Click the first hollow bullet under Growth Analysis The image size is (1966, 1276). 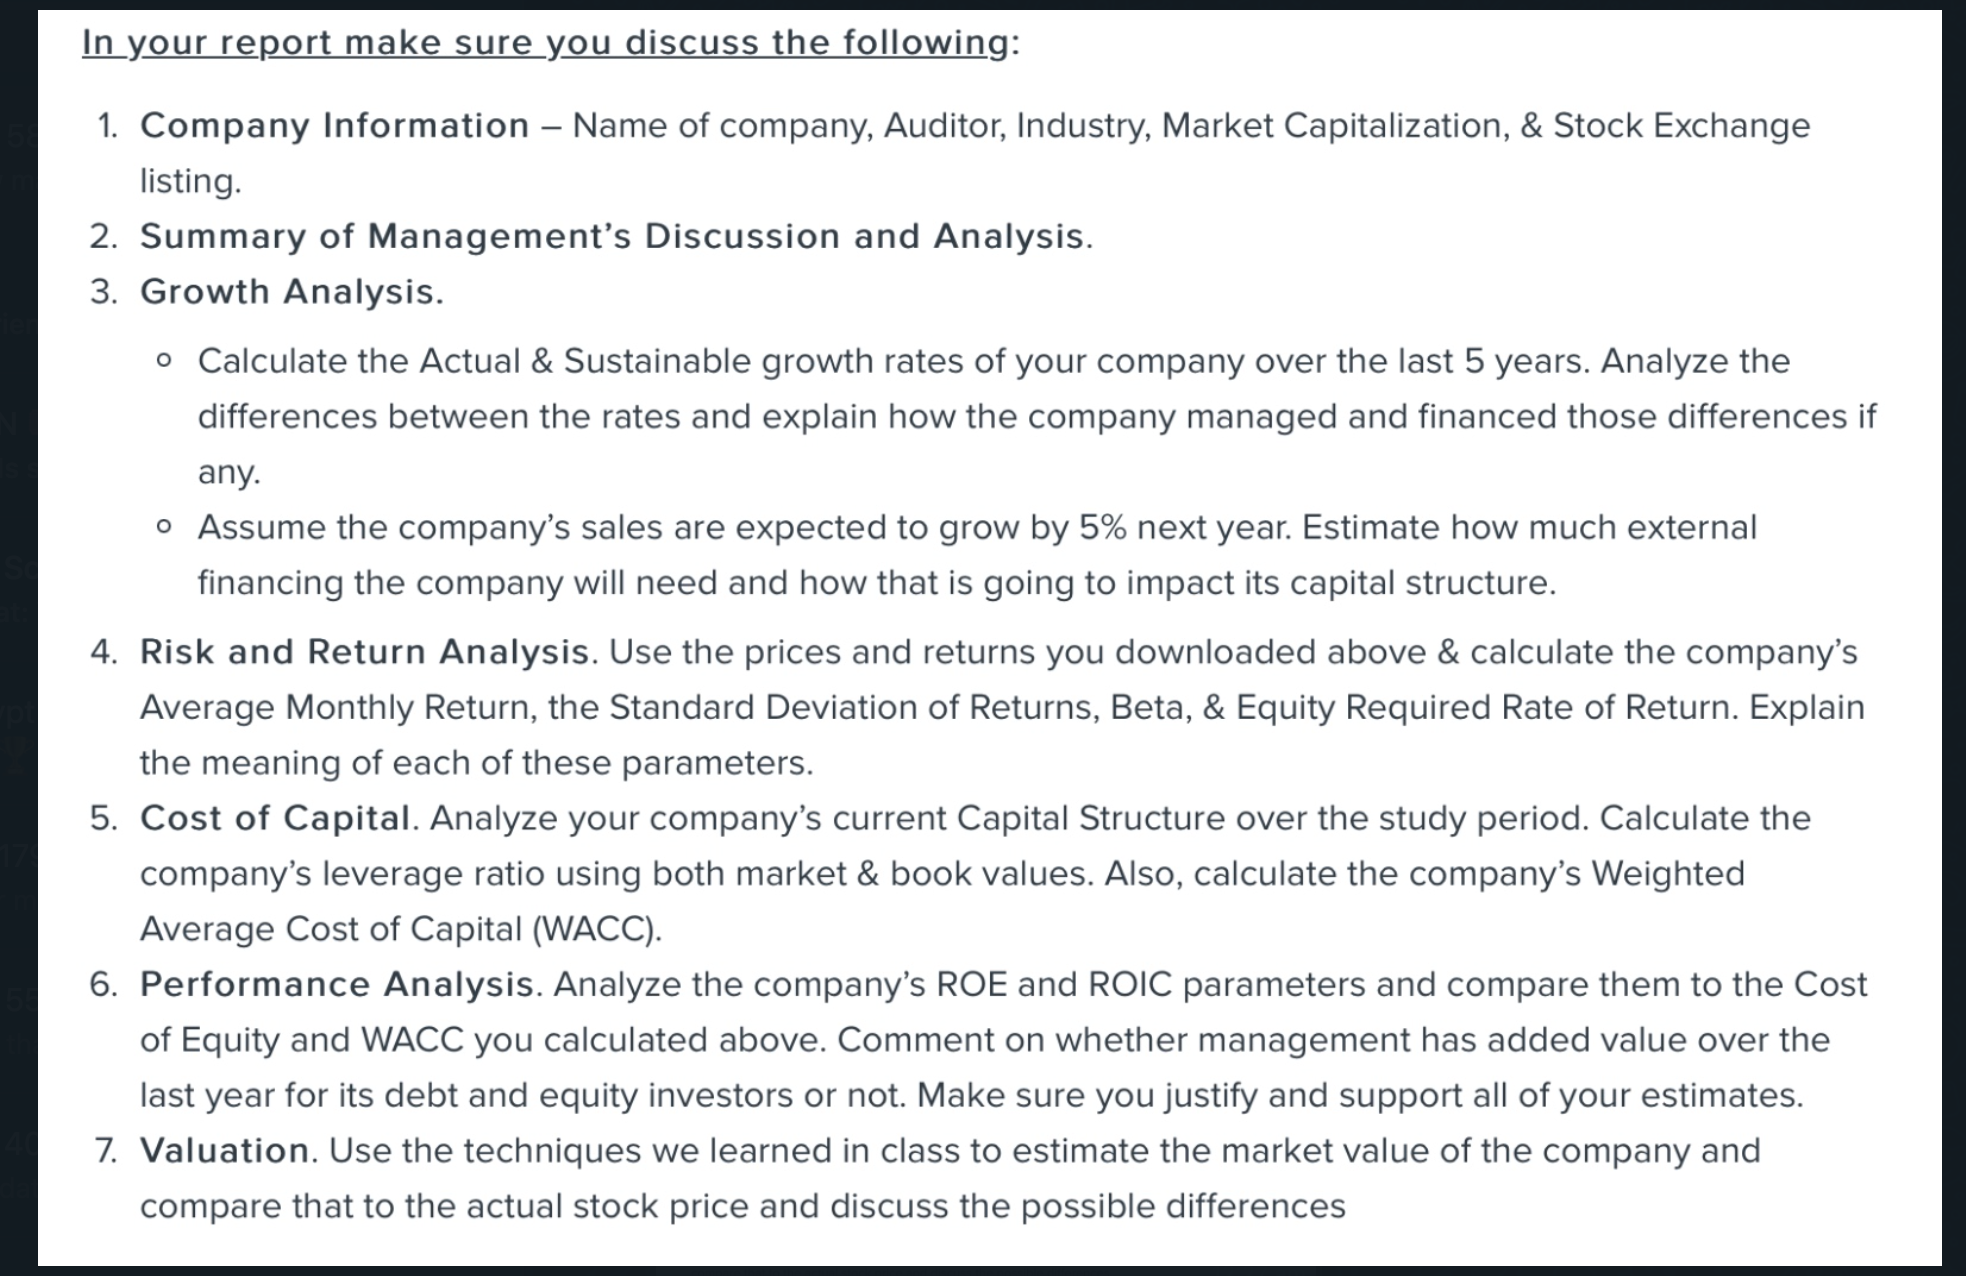tap(165, 361)
